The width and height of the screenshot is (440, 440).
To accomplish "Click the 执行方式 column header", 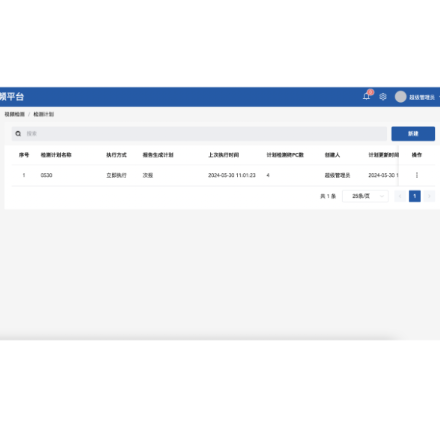I will pos(116,155).
